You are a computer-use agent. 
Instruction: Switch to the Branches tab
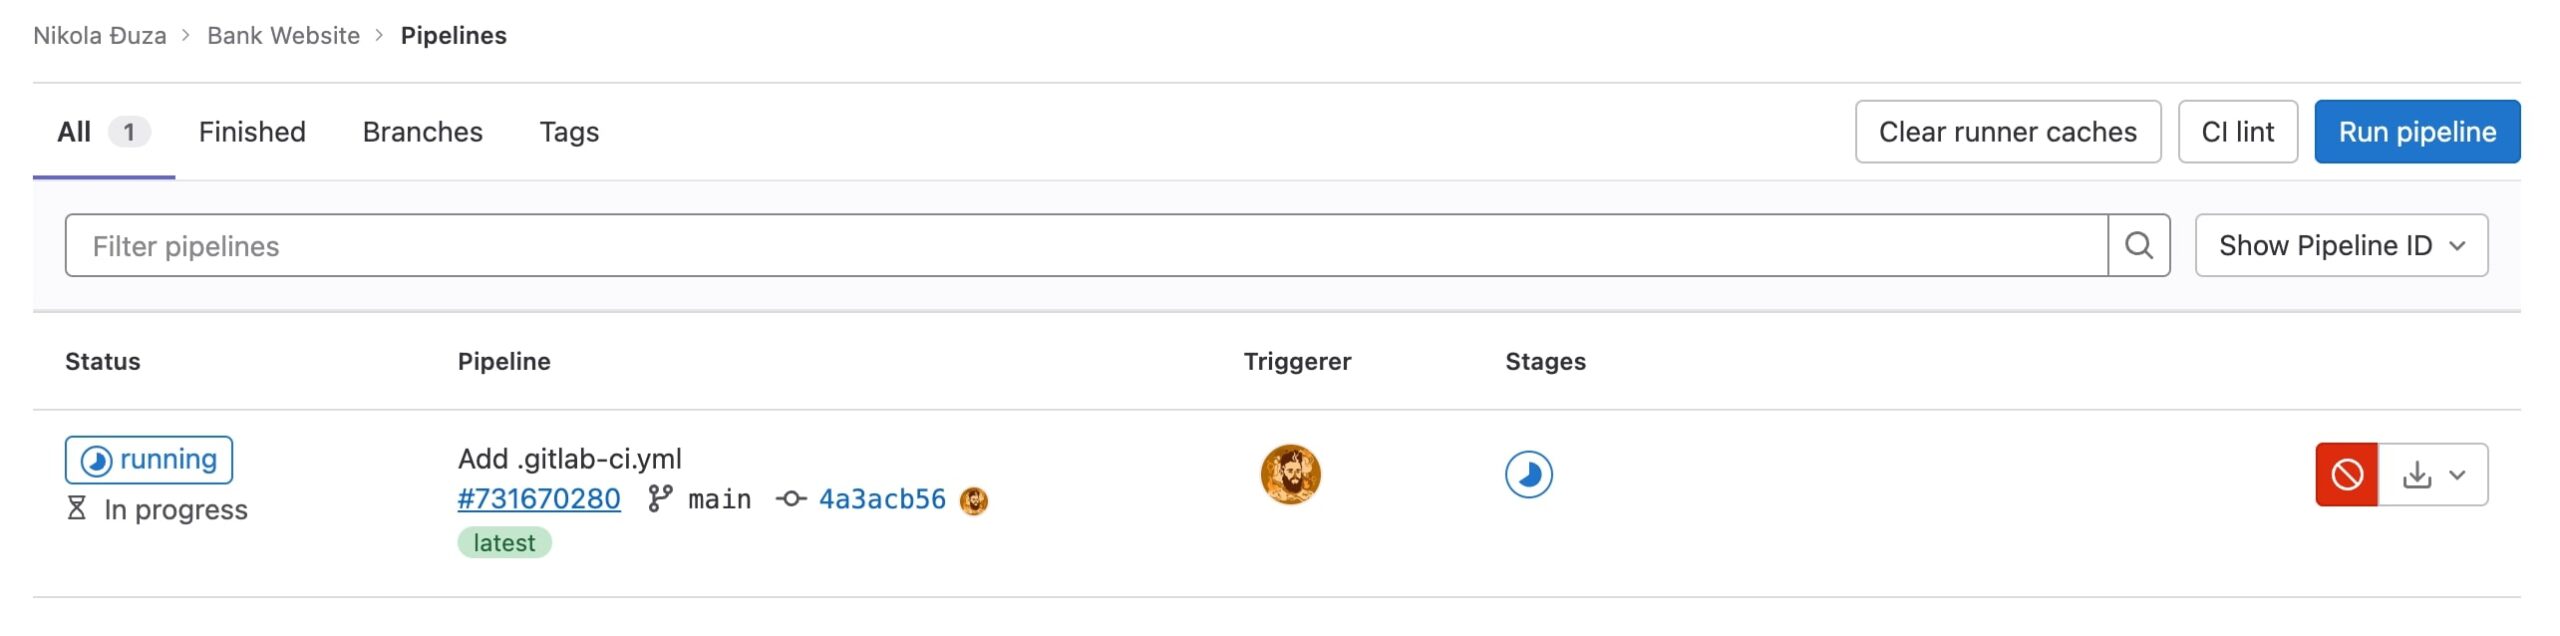pyautogui.click(x=422, y=132)
